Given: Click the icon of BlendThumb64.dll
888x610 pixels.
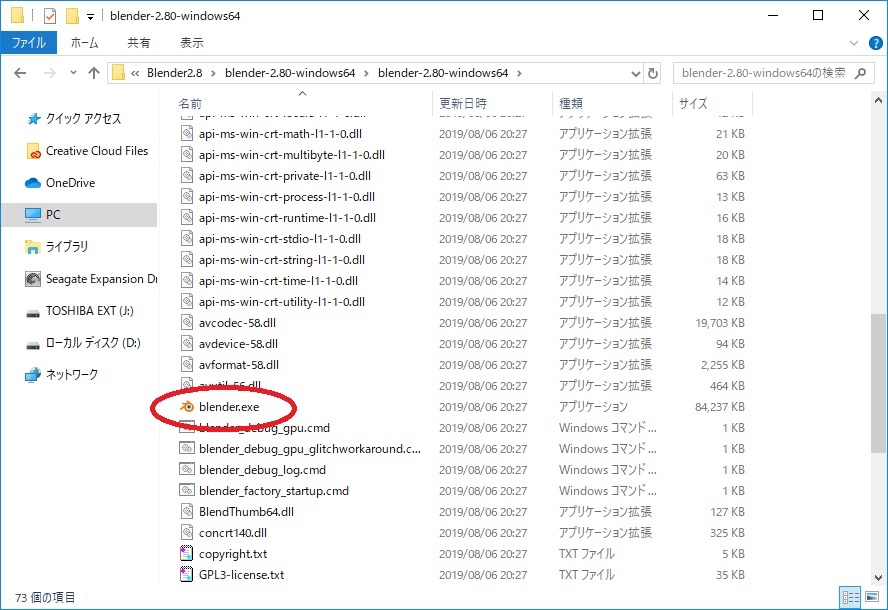Looking at the screenshot, I should click(x=187, y=511).
